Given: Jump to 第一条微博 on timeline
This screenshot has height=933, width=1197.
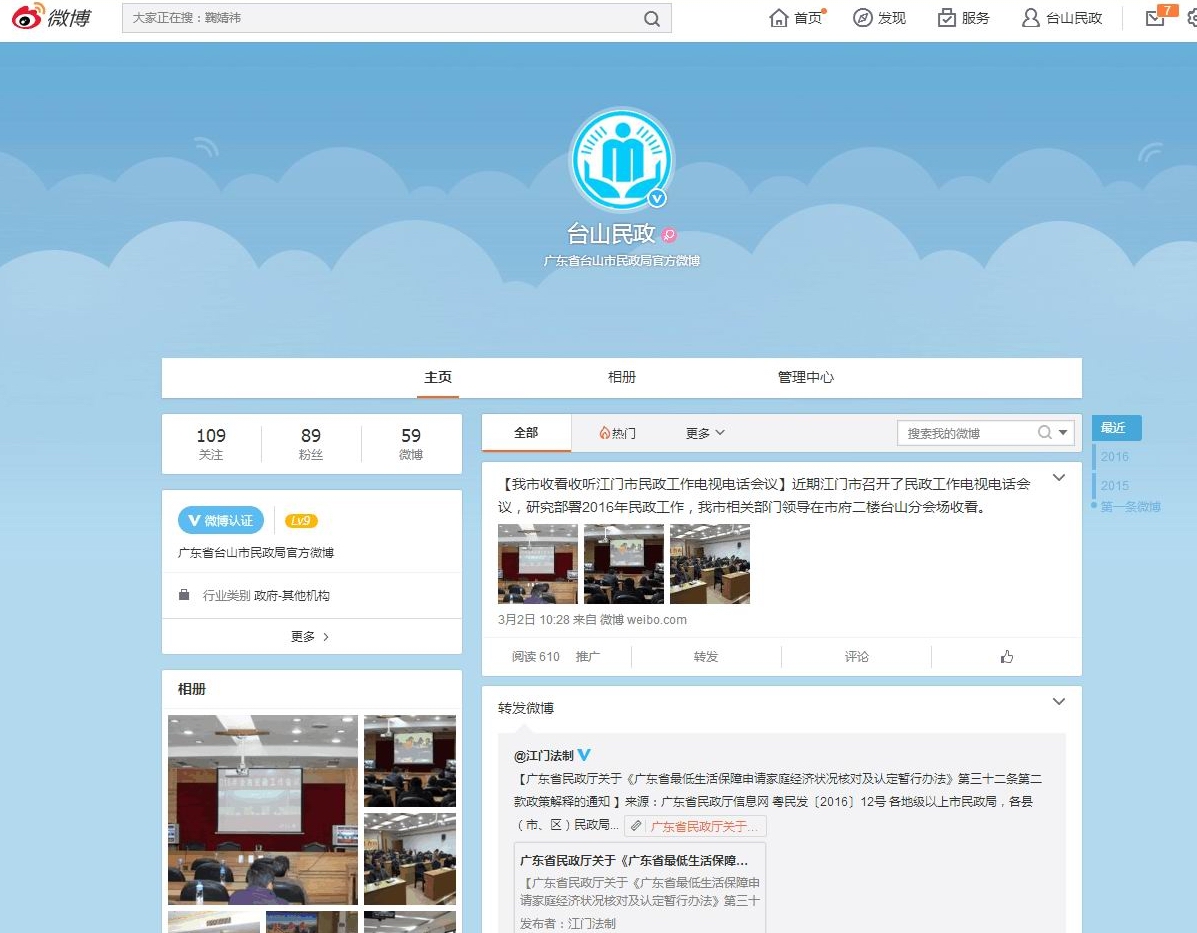Looking at the screenshot, I should point(1131,506).
